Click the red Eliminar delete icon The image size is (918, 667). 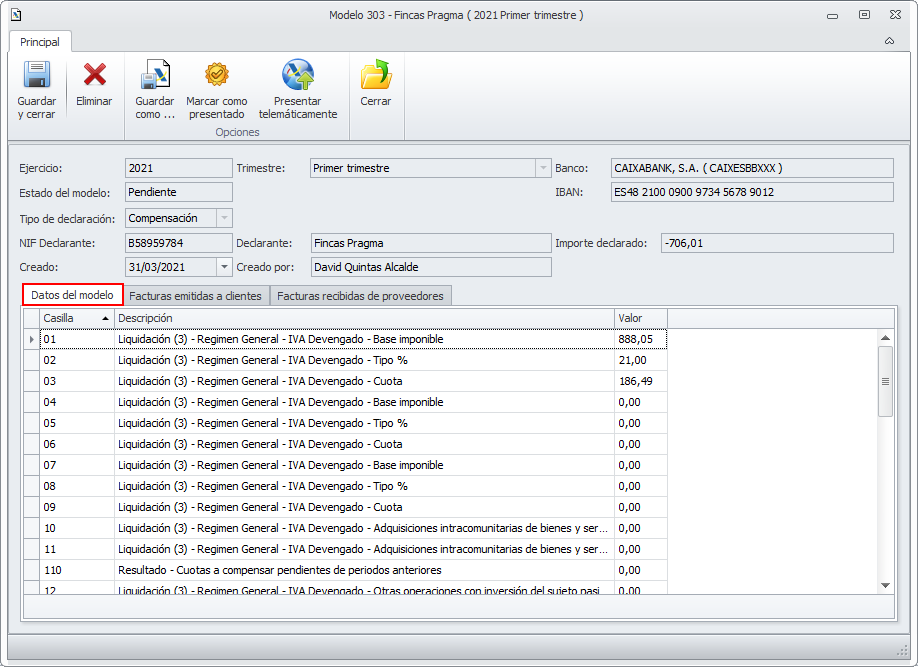tap(94, 76)
